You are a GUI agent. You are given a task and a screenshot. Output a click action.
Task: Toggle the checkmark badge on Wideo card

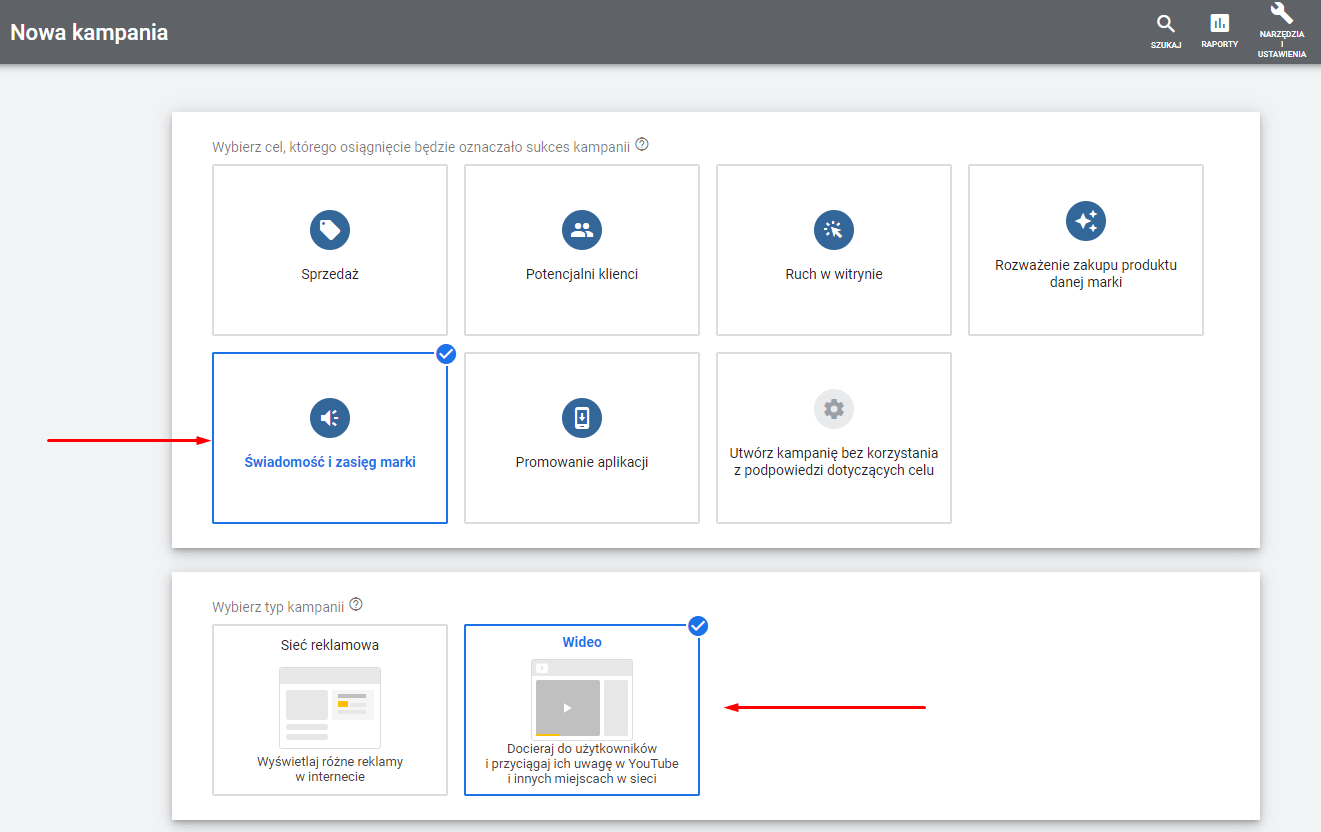click(x=698, y=626)
